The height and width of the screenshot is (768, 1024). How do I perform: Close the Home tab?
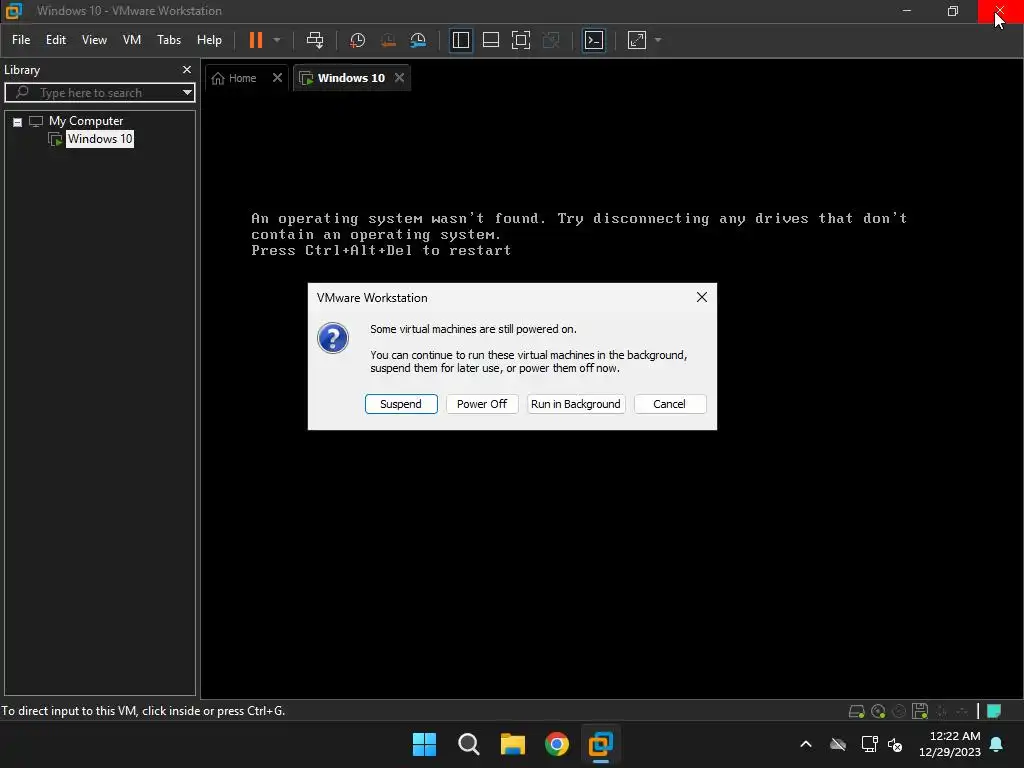[x=278, y=78]
